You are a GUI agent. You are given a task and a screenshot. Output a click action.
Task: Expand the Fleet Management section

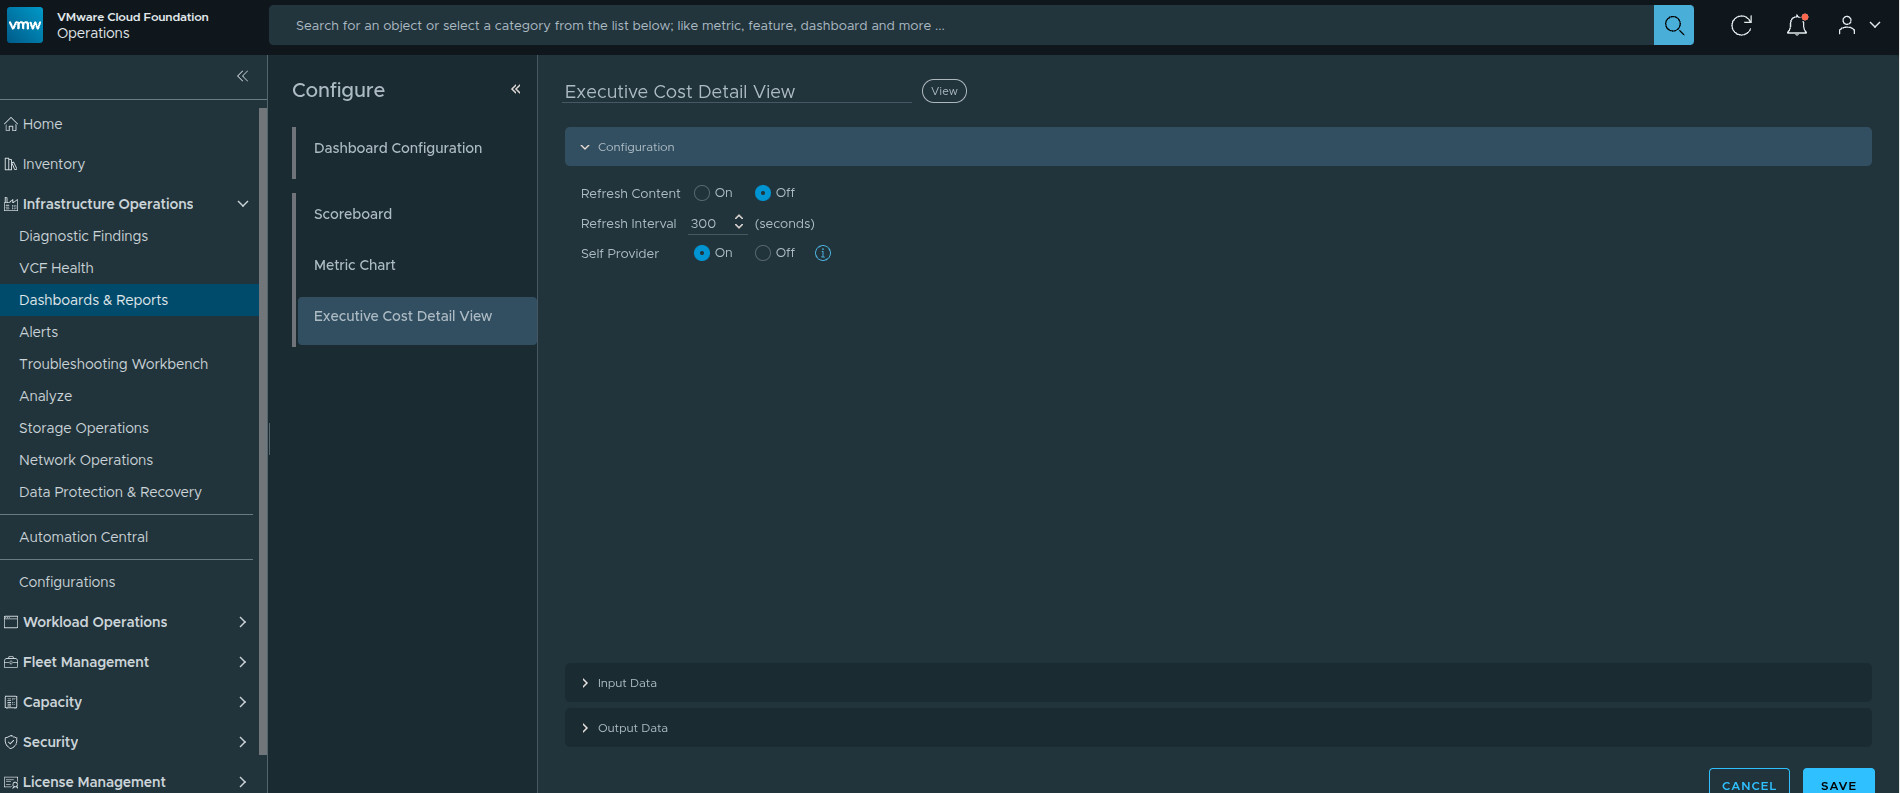click(242, 662)
